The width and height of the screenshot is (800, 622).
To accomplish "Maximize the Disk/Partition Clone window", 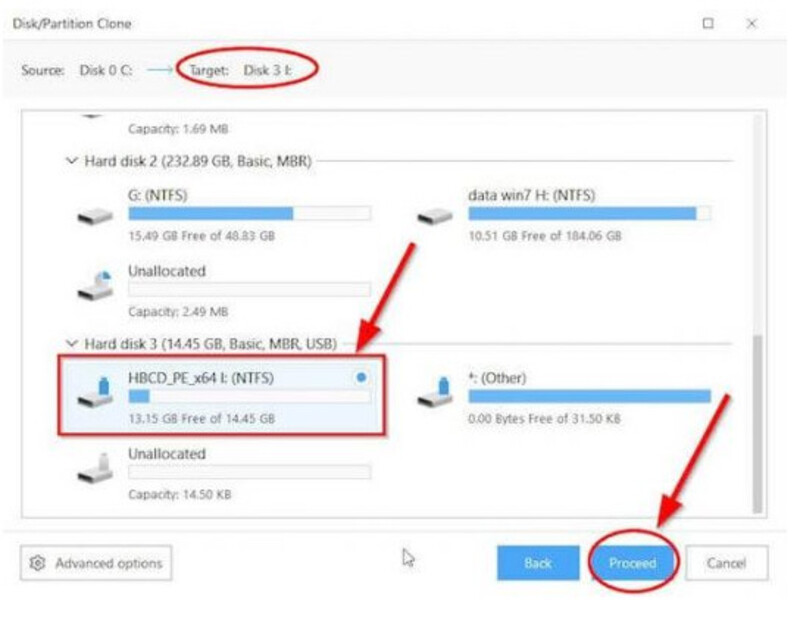I will pyautogui.click(x=708, y=23).
